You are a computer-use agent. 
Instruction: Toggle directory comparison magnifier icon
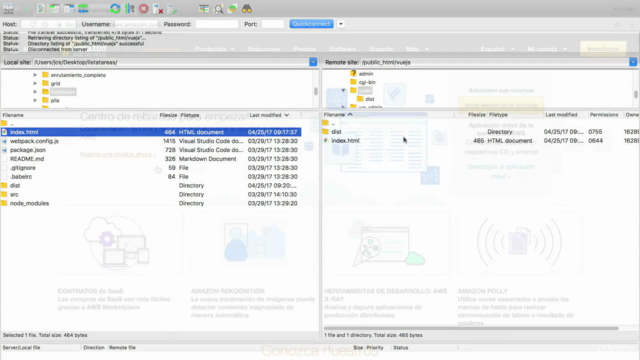pos(218,9)
